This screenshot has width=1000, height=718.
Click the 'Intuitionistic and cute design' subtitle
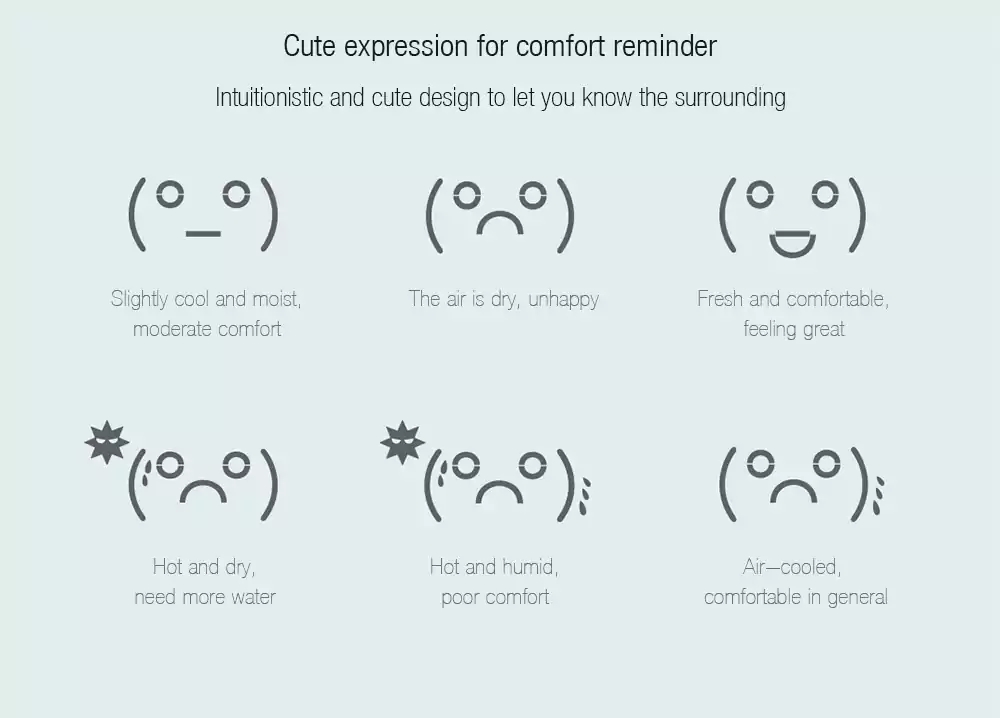coord(500,98)
